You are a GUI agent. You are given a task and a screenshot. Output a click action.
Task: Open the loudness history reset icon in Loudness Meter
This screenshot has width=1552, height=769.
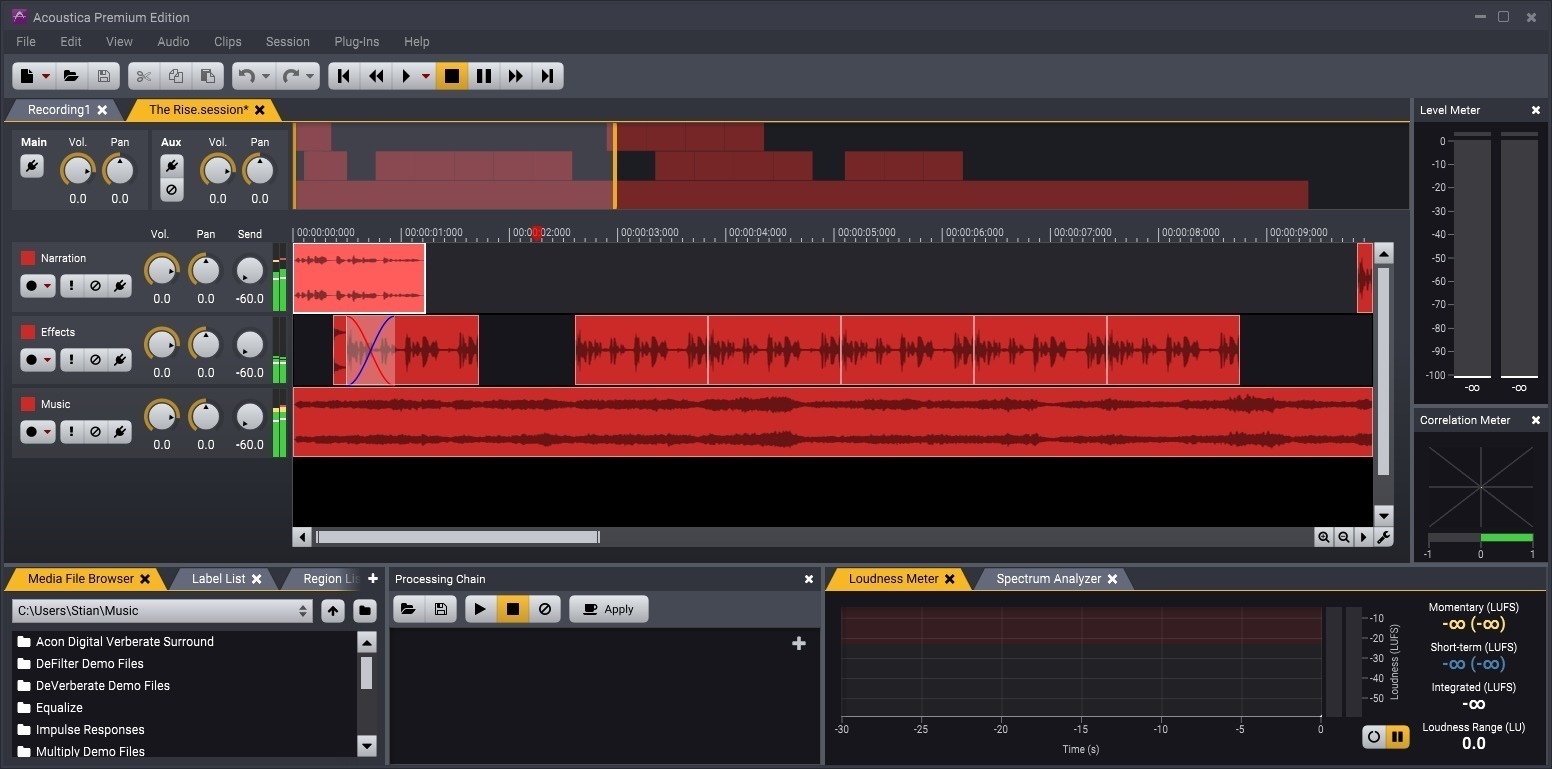[x=1374, y=737]
